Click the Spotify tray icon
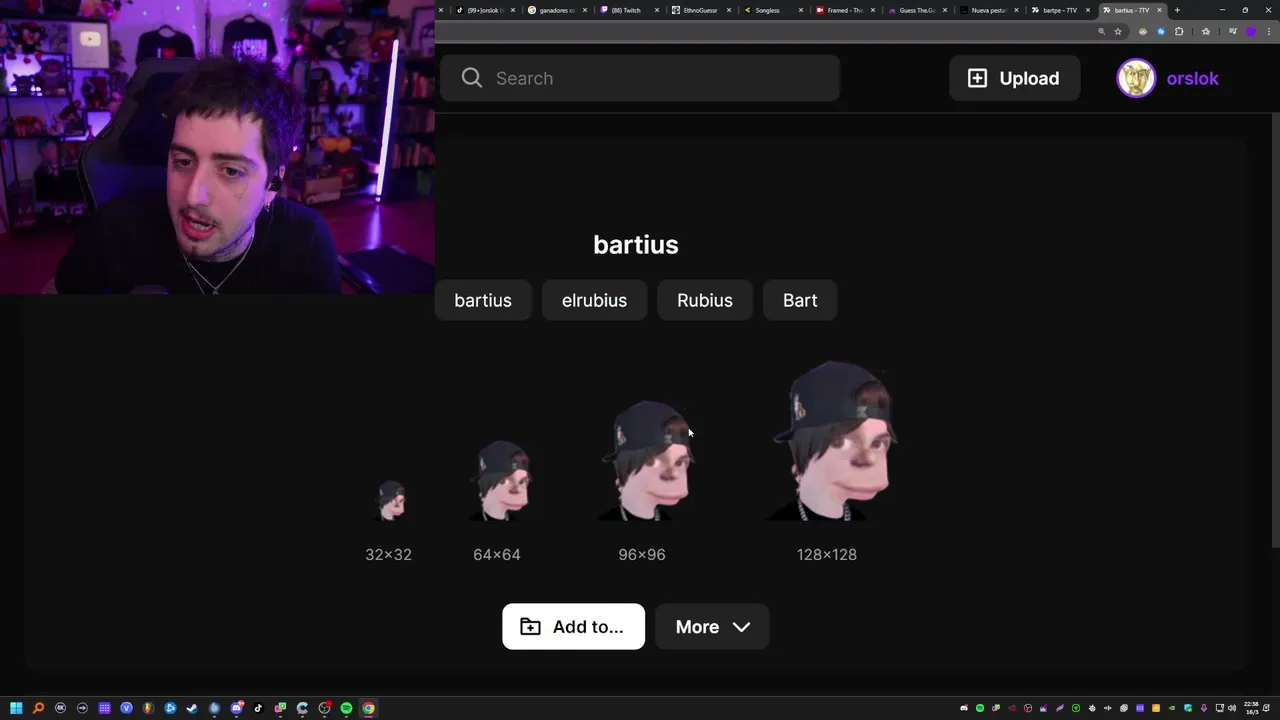 pos(980,708)
